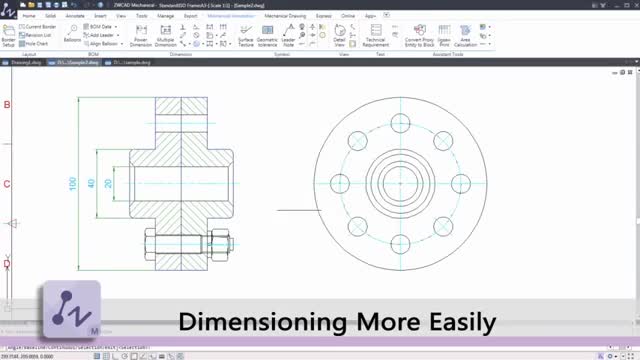Click the ribbon minimize dropdown after App+
This screenshot has height=360, width=640.
click(x=387, y=15)
